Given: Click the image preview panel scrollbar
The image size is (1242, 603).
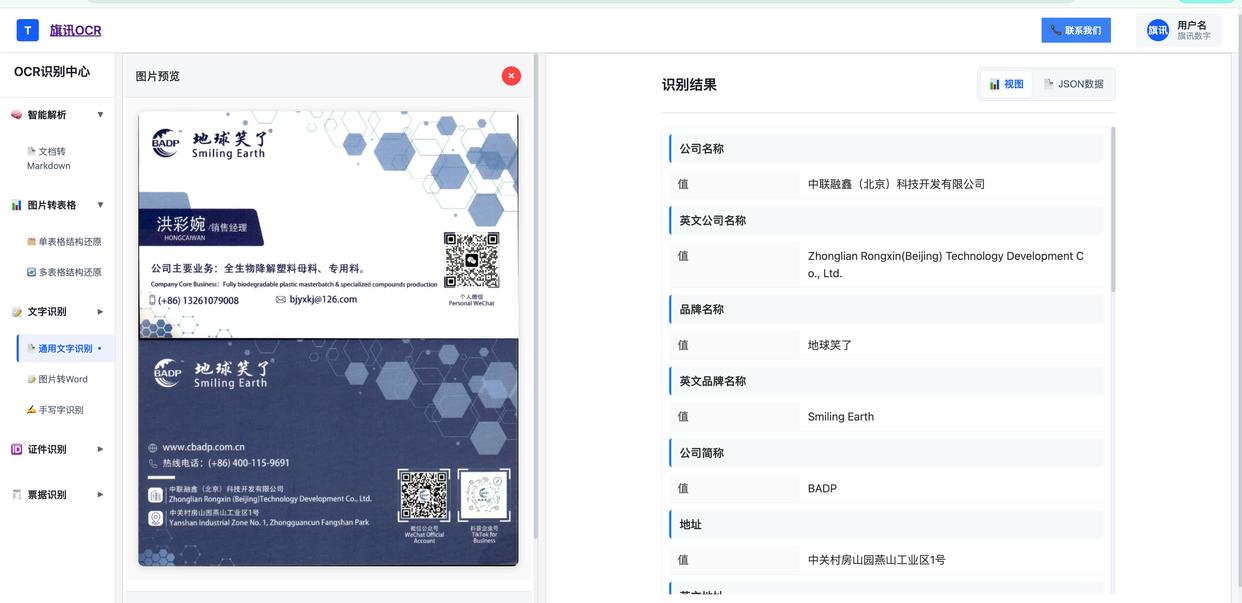Looking at the screenshot, I should (536, 296).
